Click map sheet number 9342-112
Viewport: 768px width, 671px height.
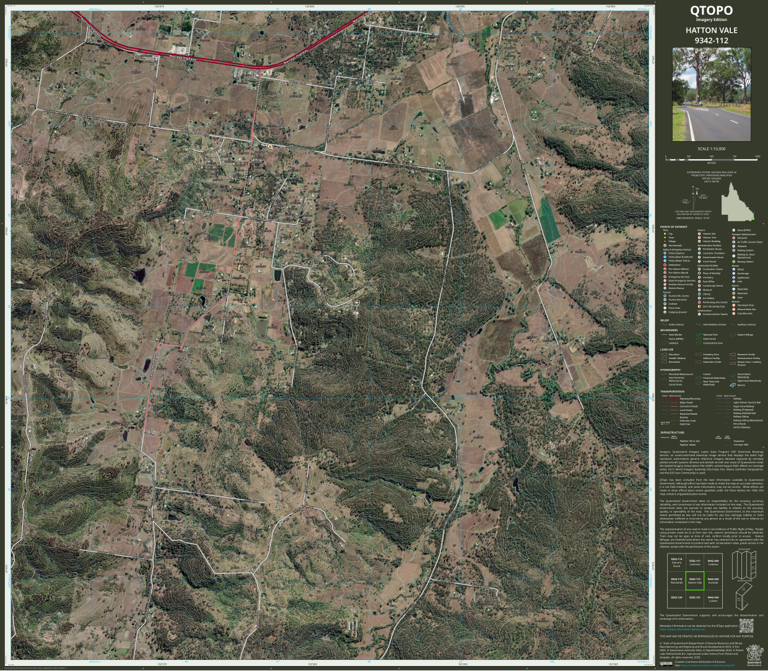(x=711, y=41)
